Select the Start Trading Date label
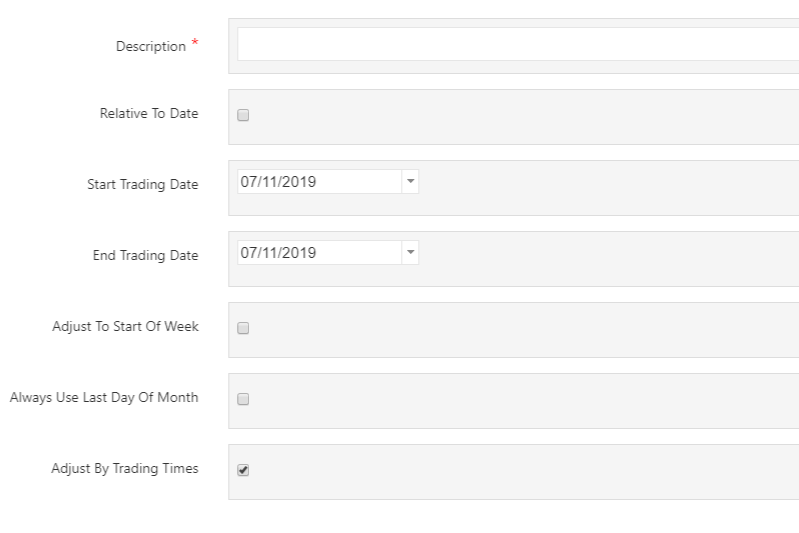This screenshot has width=799, height=533. tap(143, 184)
